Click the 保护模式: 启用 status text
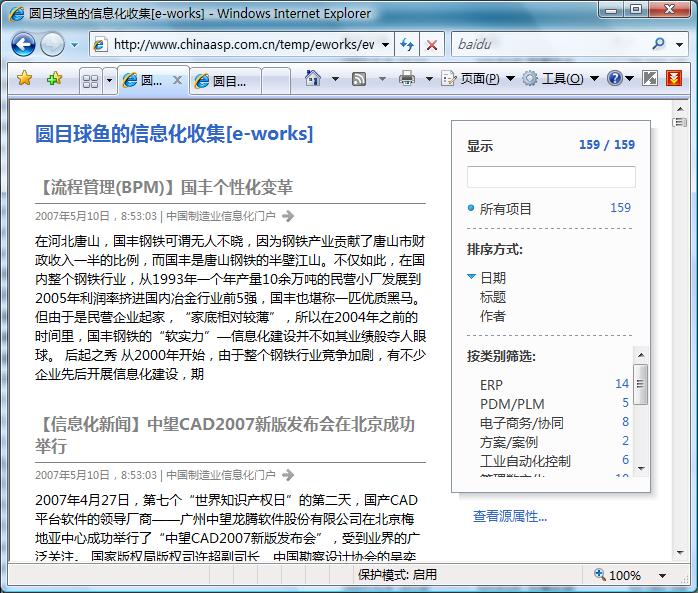 tap(397, 575)
